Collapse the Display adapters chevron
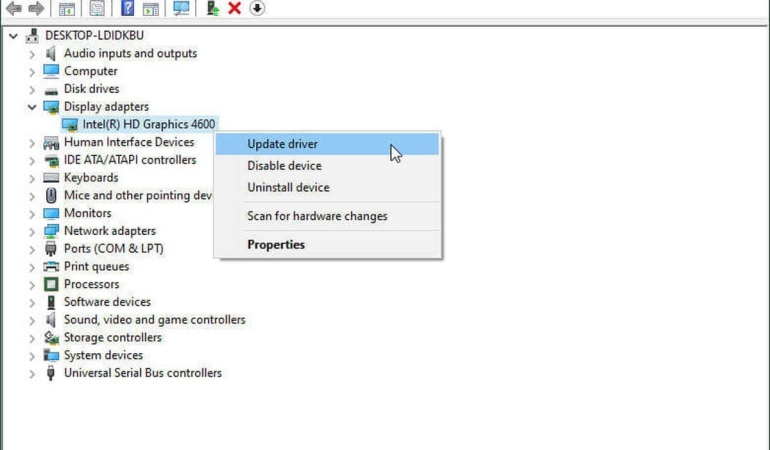 pyautogui.click(x=32, y=107)
